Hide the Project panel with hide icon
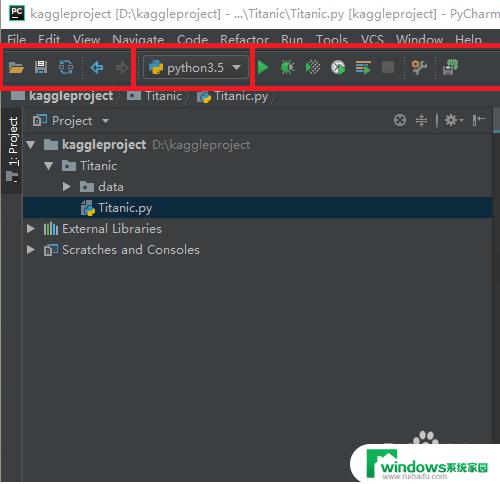The width and height of the screenshot is (500, 484). click(x=478, y=120)
